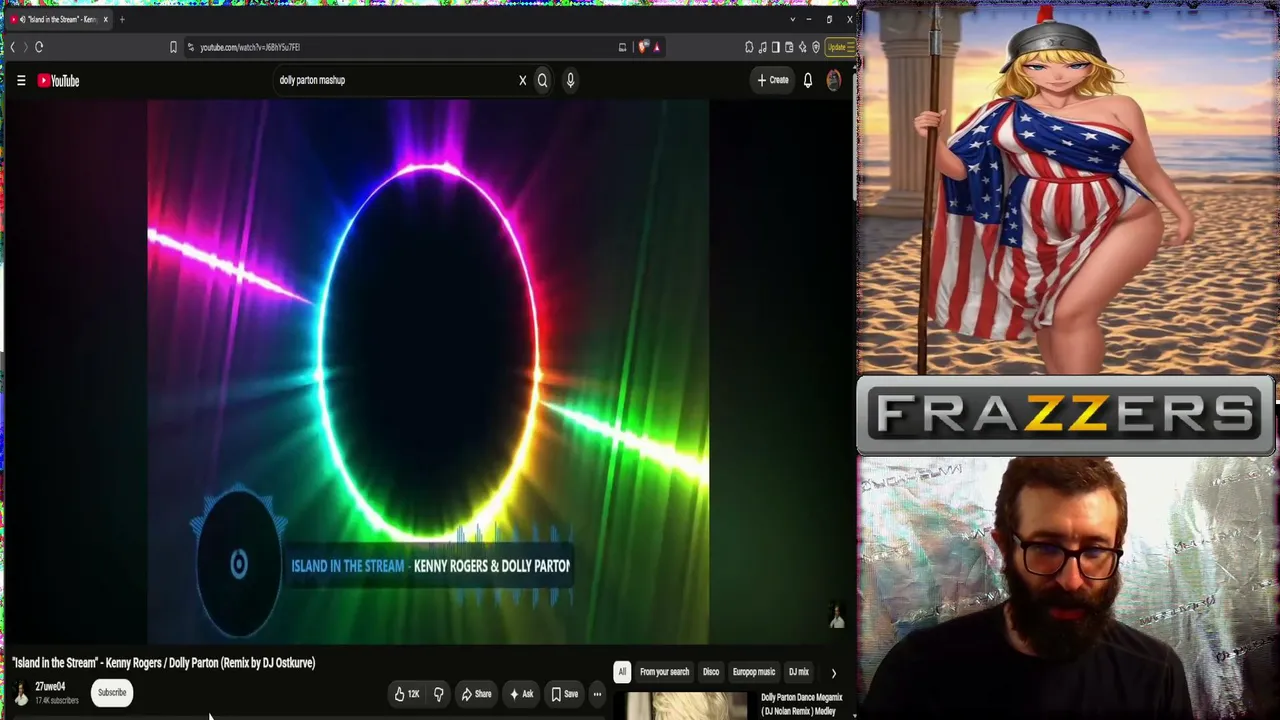Go forward in the browser
The height and width of the screenshot is (720, 1280).
click(25, 47)
